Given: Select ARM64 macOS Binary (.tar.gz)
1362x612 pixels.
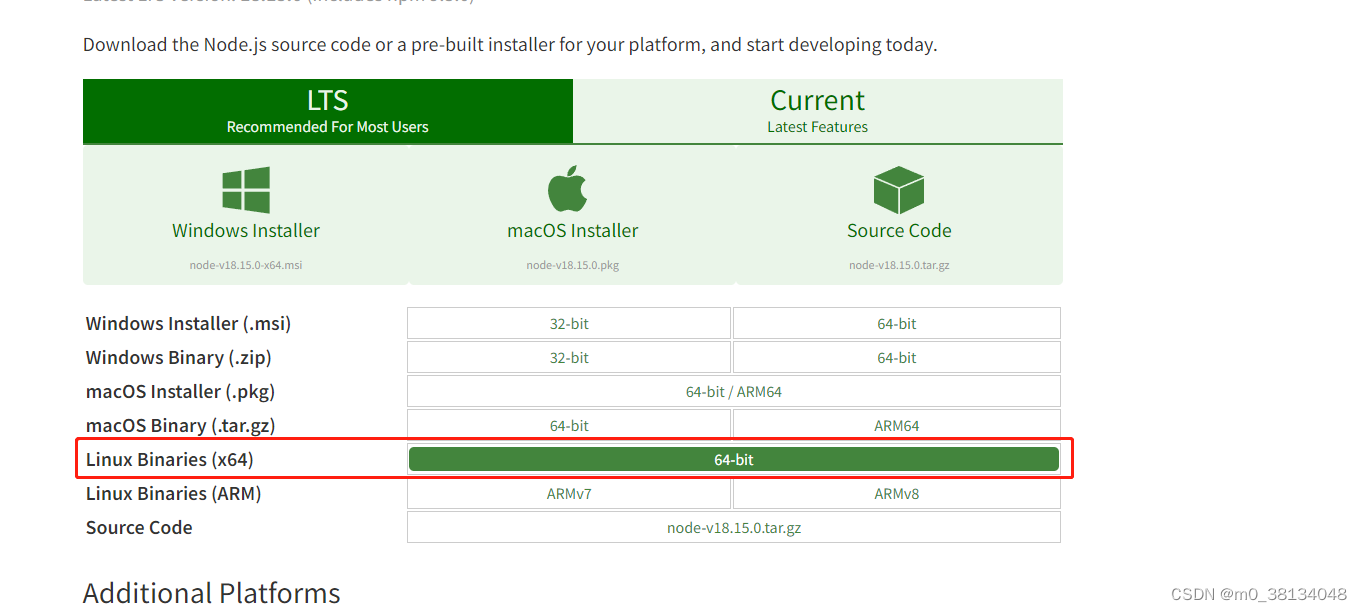Looking at the screenshot, I should tap(897, 425).
